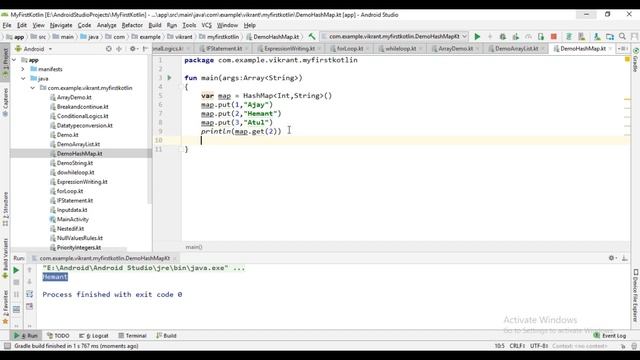This screenshot has height=360, width=640.
Task: Open the Build menu
Action: coord(155,25)
